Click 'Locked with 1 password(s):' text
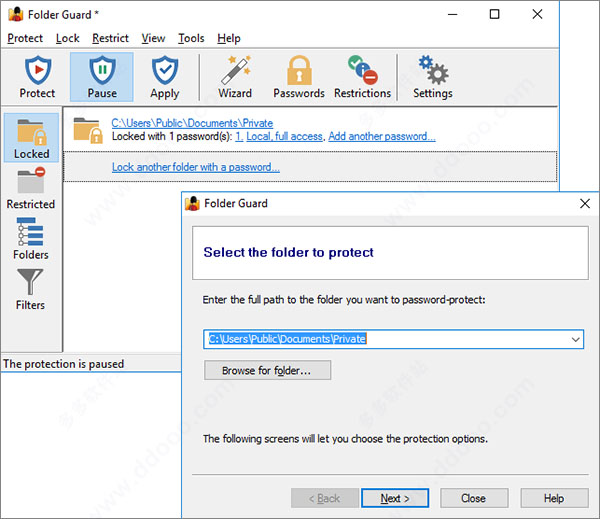 [x=172, y=136]
